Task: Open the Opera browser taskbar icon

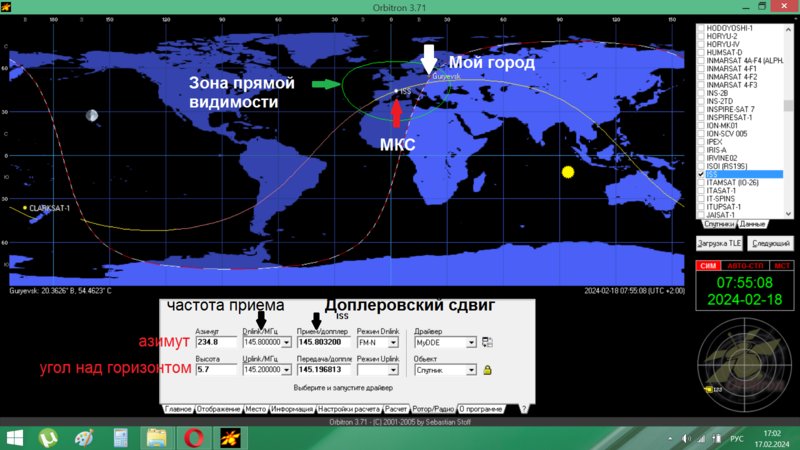Action: [193, 438]
